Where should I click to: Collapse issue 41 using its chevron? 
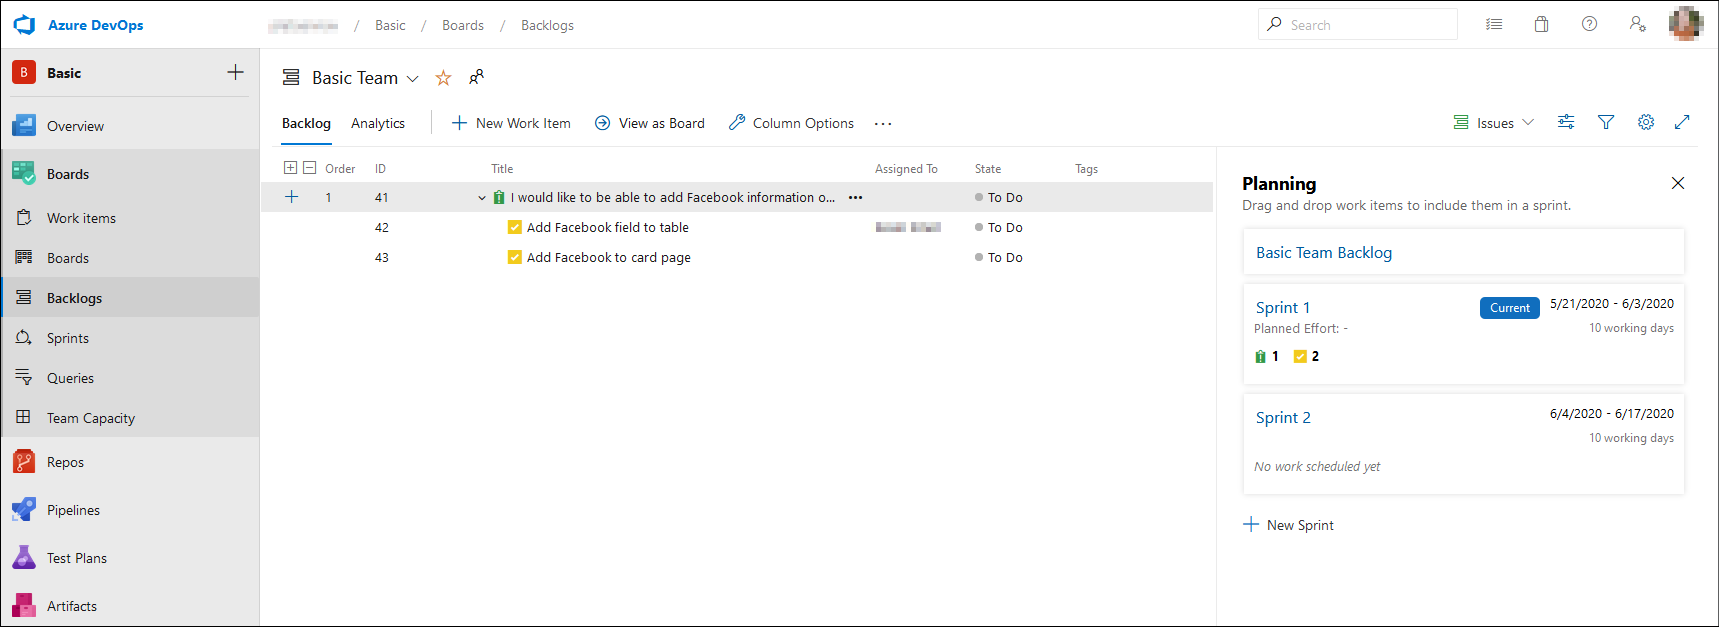pos(482,198)
